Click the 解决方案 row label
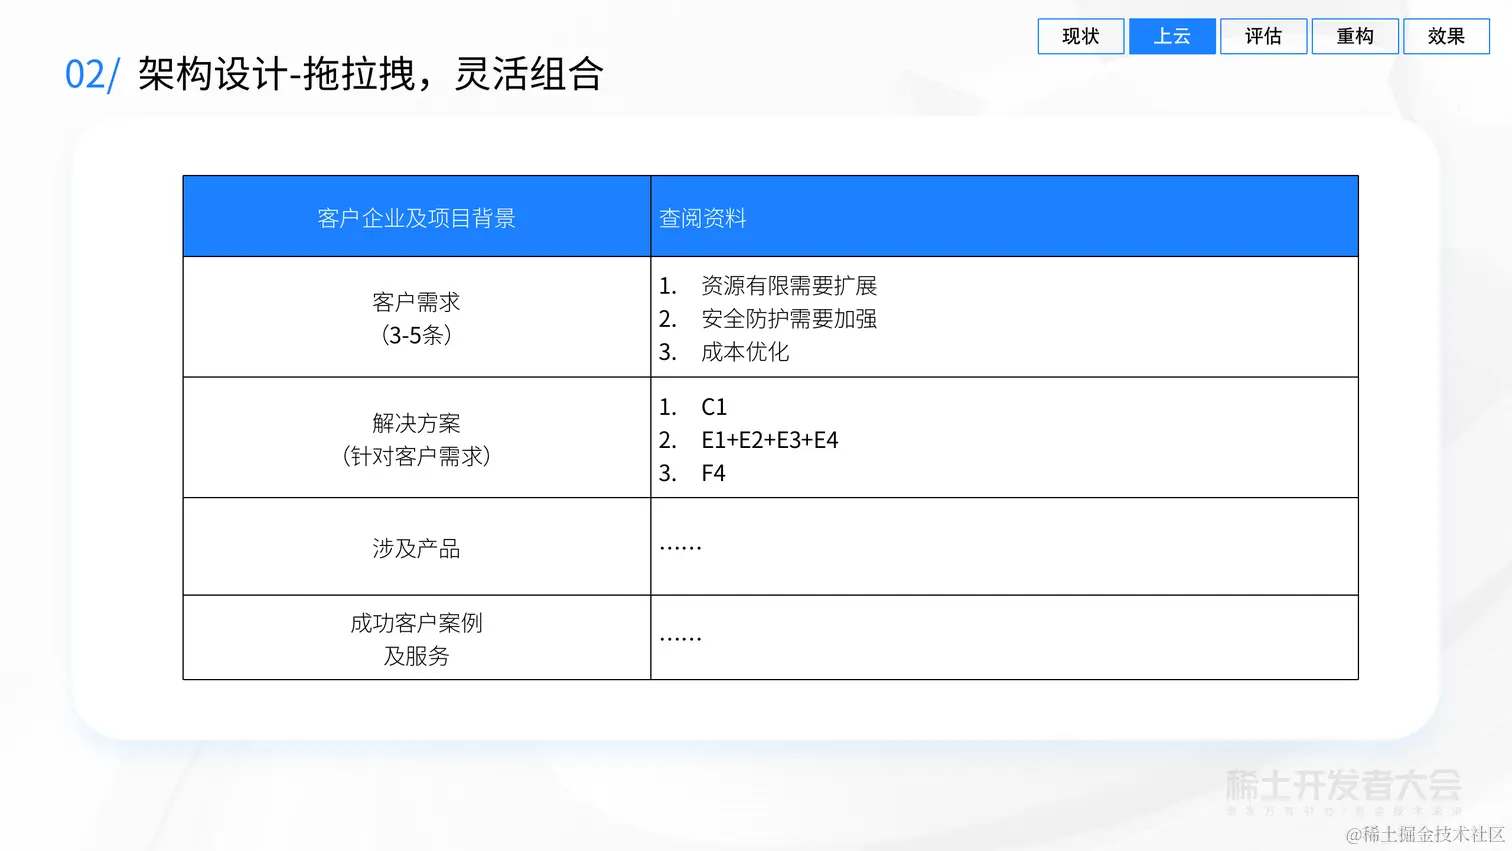Image resolution: width=1512 pixels, height=851 pixels. tap(416, 423)
